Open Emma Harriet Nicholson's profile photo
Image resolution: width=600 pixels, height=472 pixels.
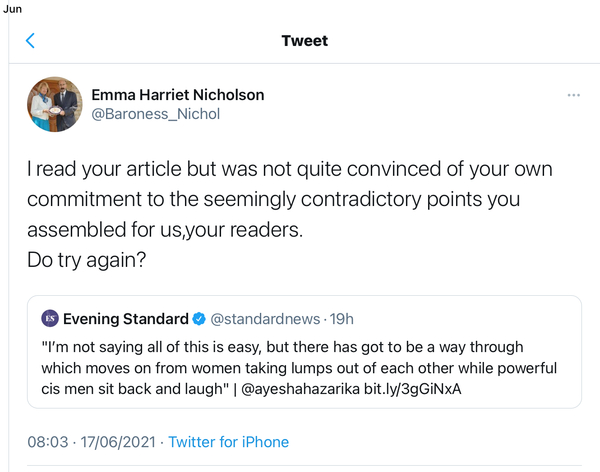coord(55,104)
